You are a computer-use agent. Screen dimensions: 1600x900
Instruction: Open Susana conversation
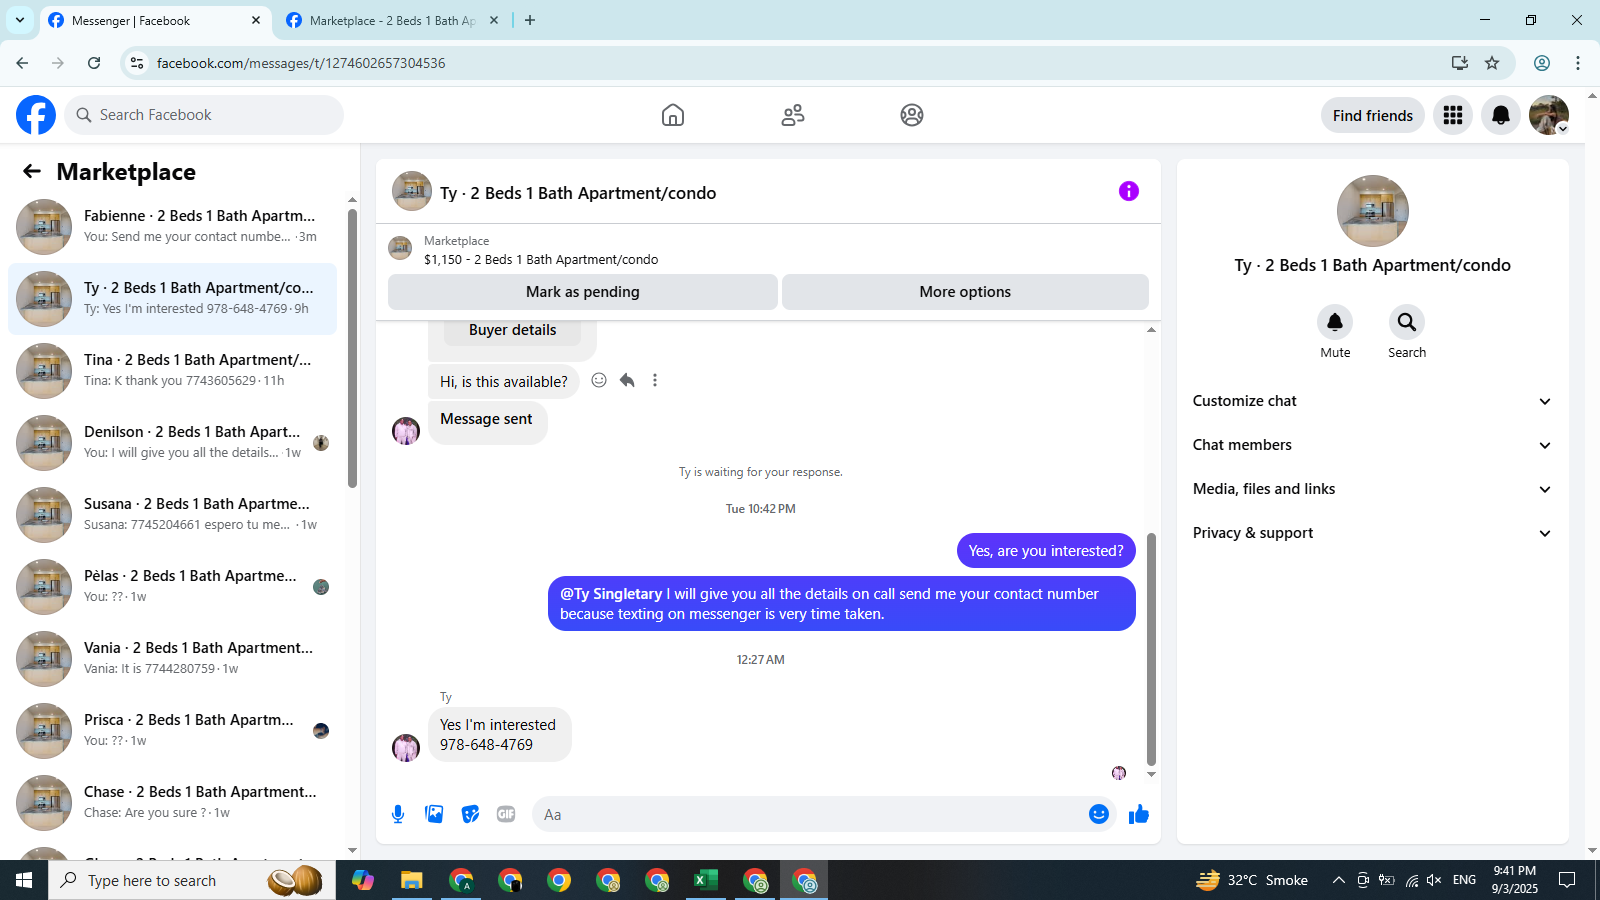172,515
